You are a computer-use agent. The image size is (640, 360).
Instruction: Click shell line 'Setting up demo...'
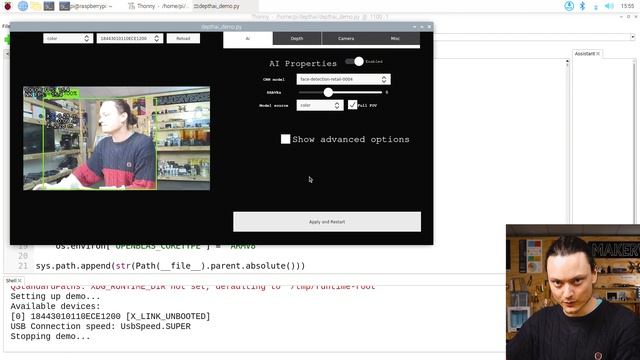56,296
